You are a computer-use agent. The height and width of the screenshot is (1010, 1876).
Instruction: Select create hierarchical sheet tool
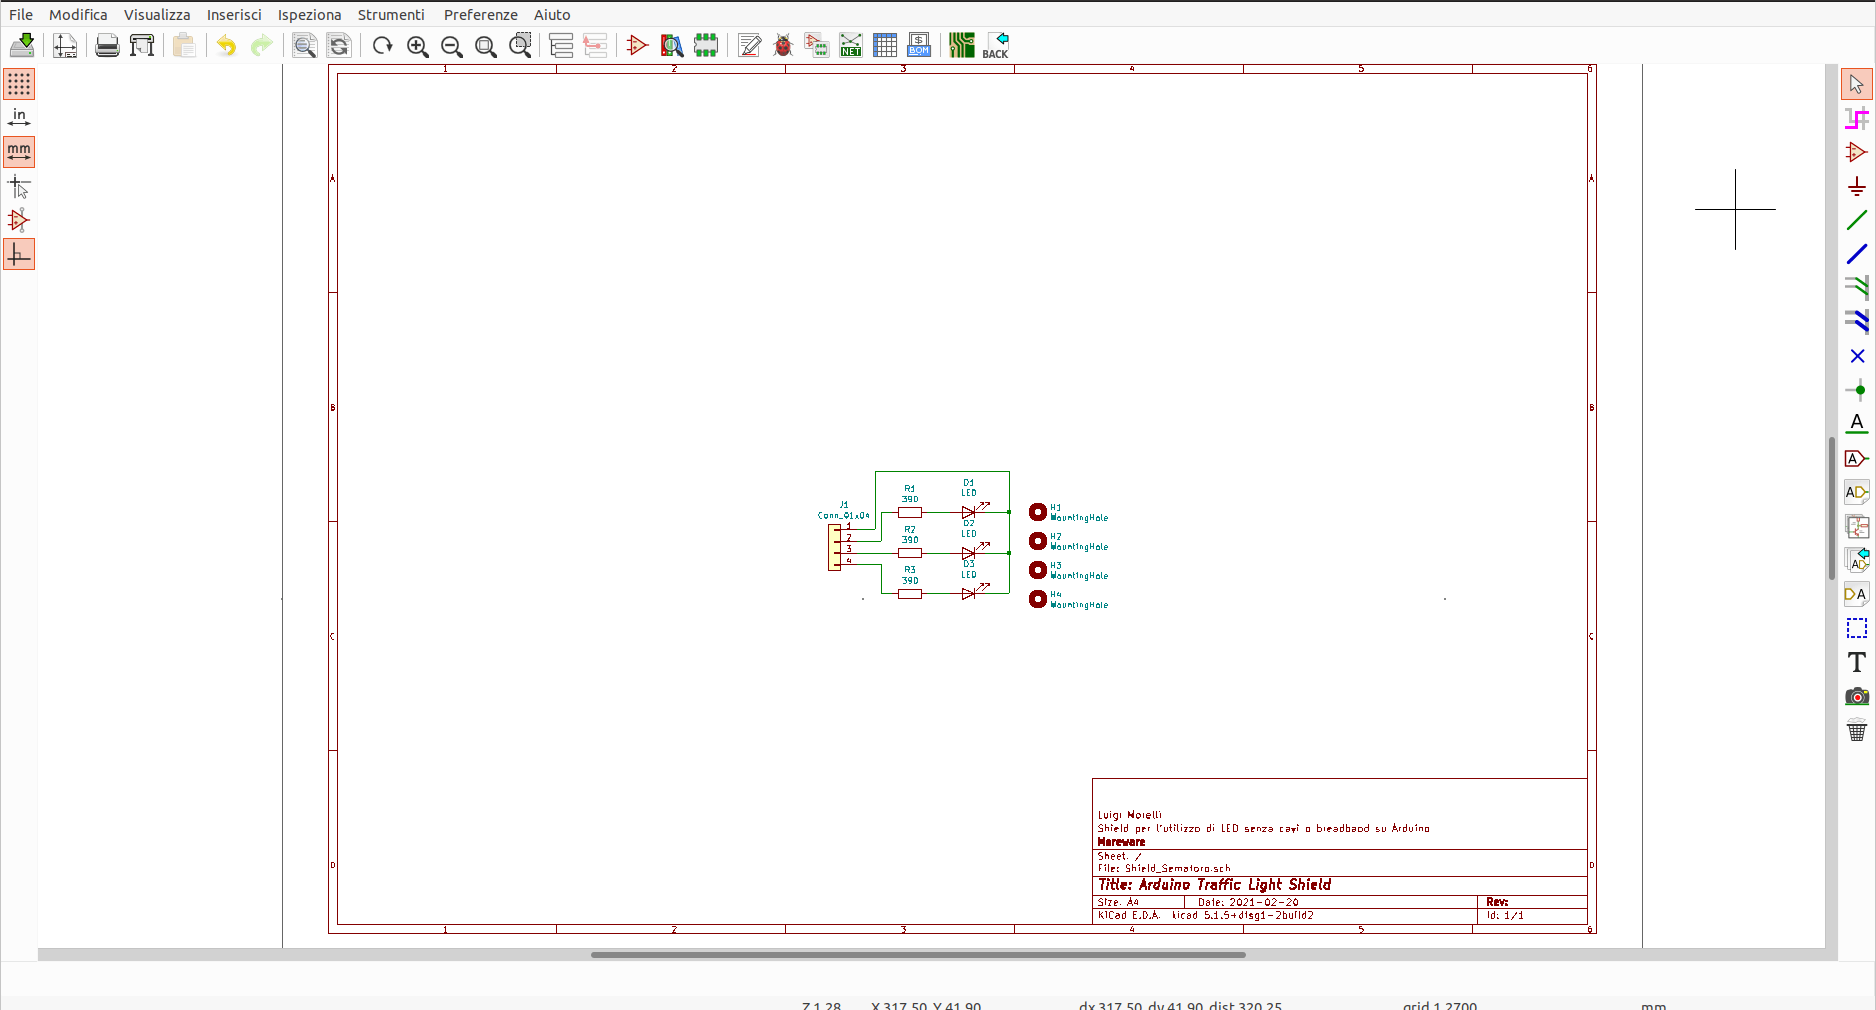[1857, 526]
